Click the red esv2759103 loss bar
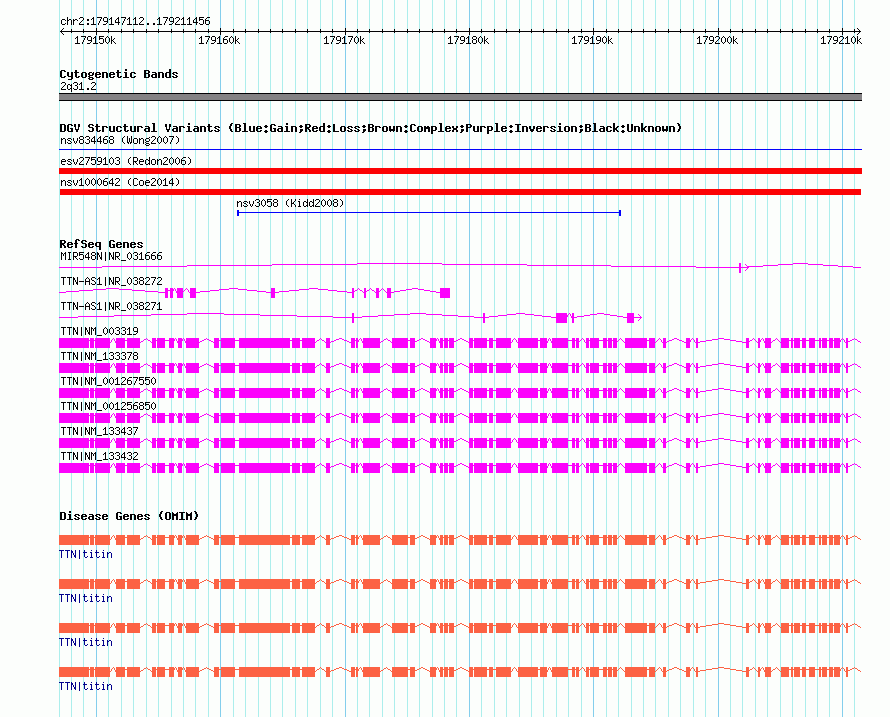Viewport: 890px width, 717px height. 460,171
